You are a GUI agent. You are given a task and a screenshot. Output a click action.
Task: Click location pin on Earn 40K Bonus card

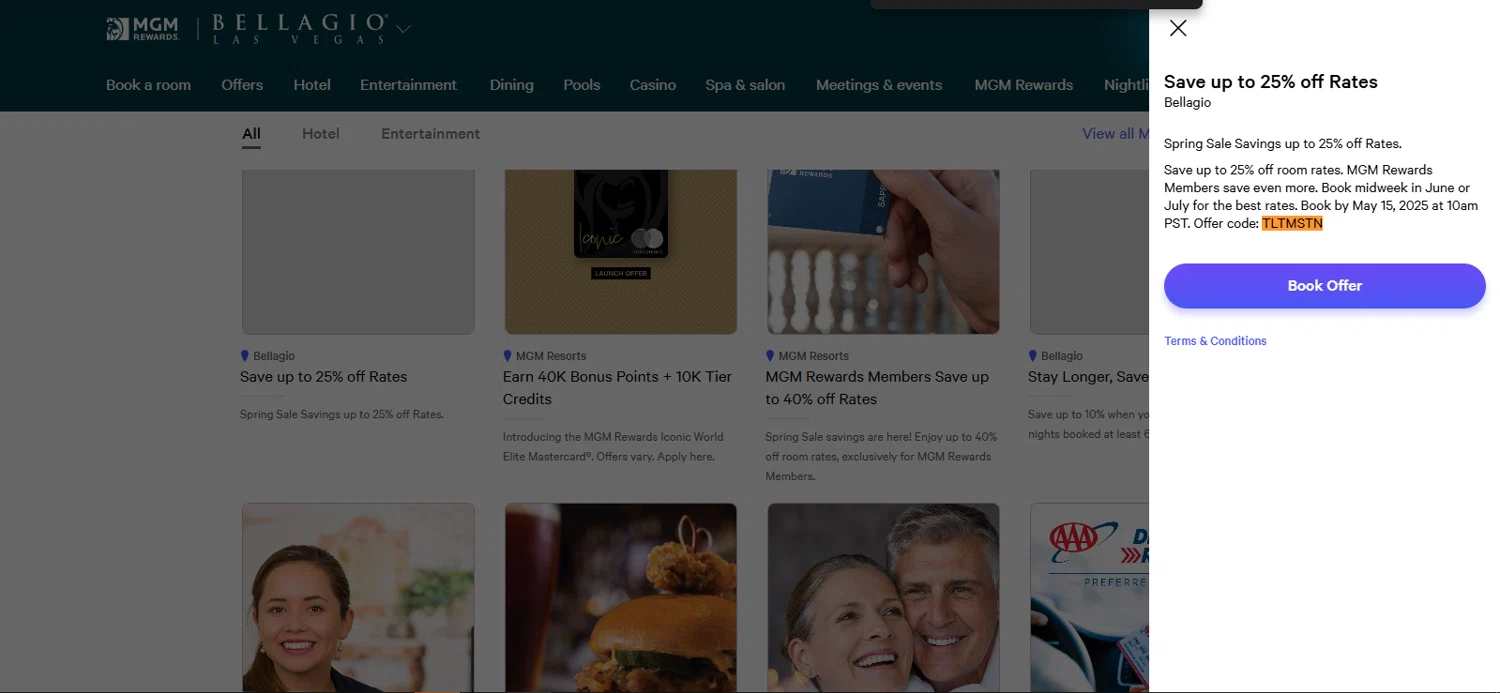point(508,356)
